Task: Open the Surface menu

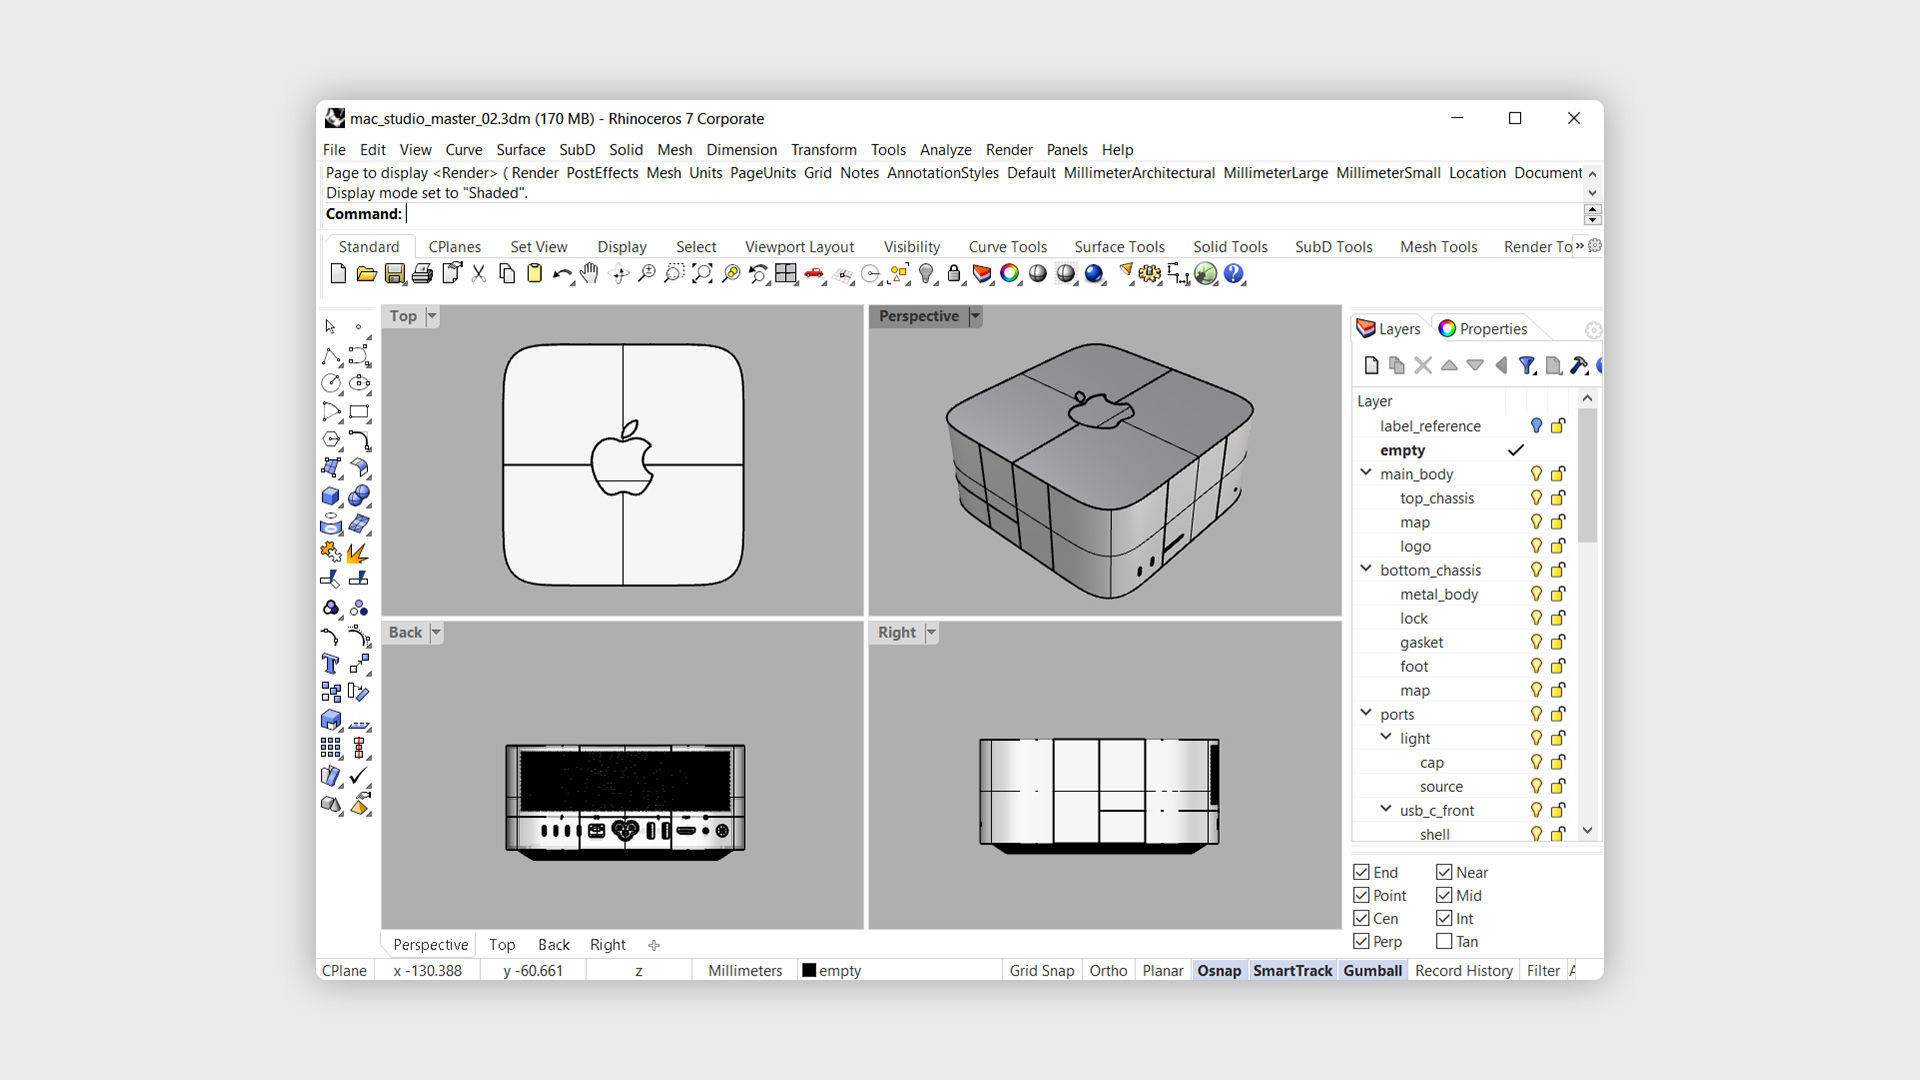Action: point(520,150)
